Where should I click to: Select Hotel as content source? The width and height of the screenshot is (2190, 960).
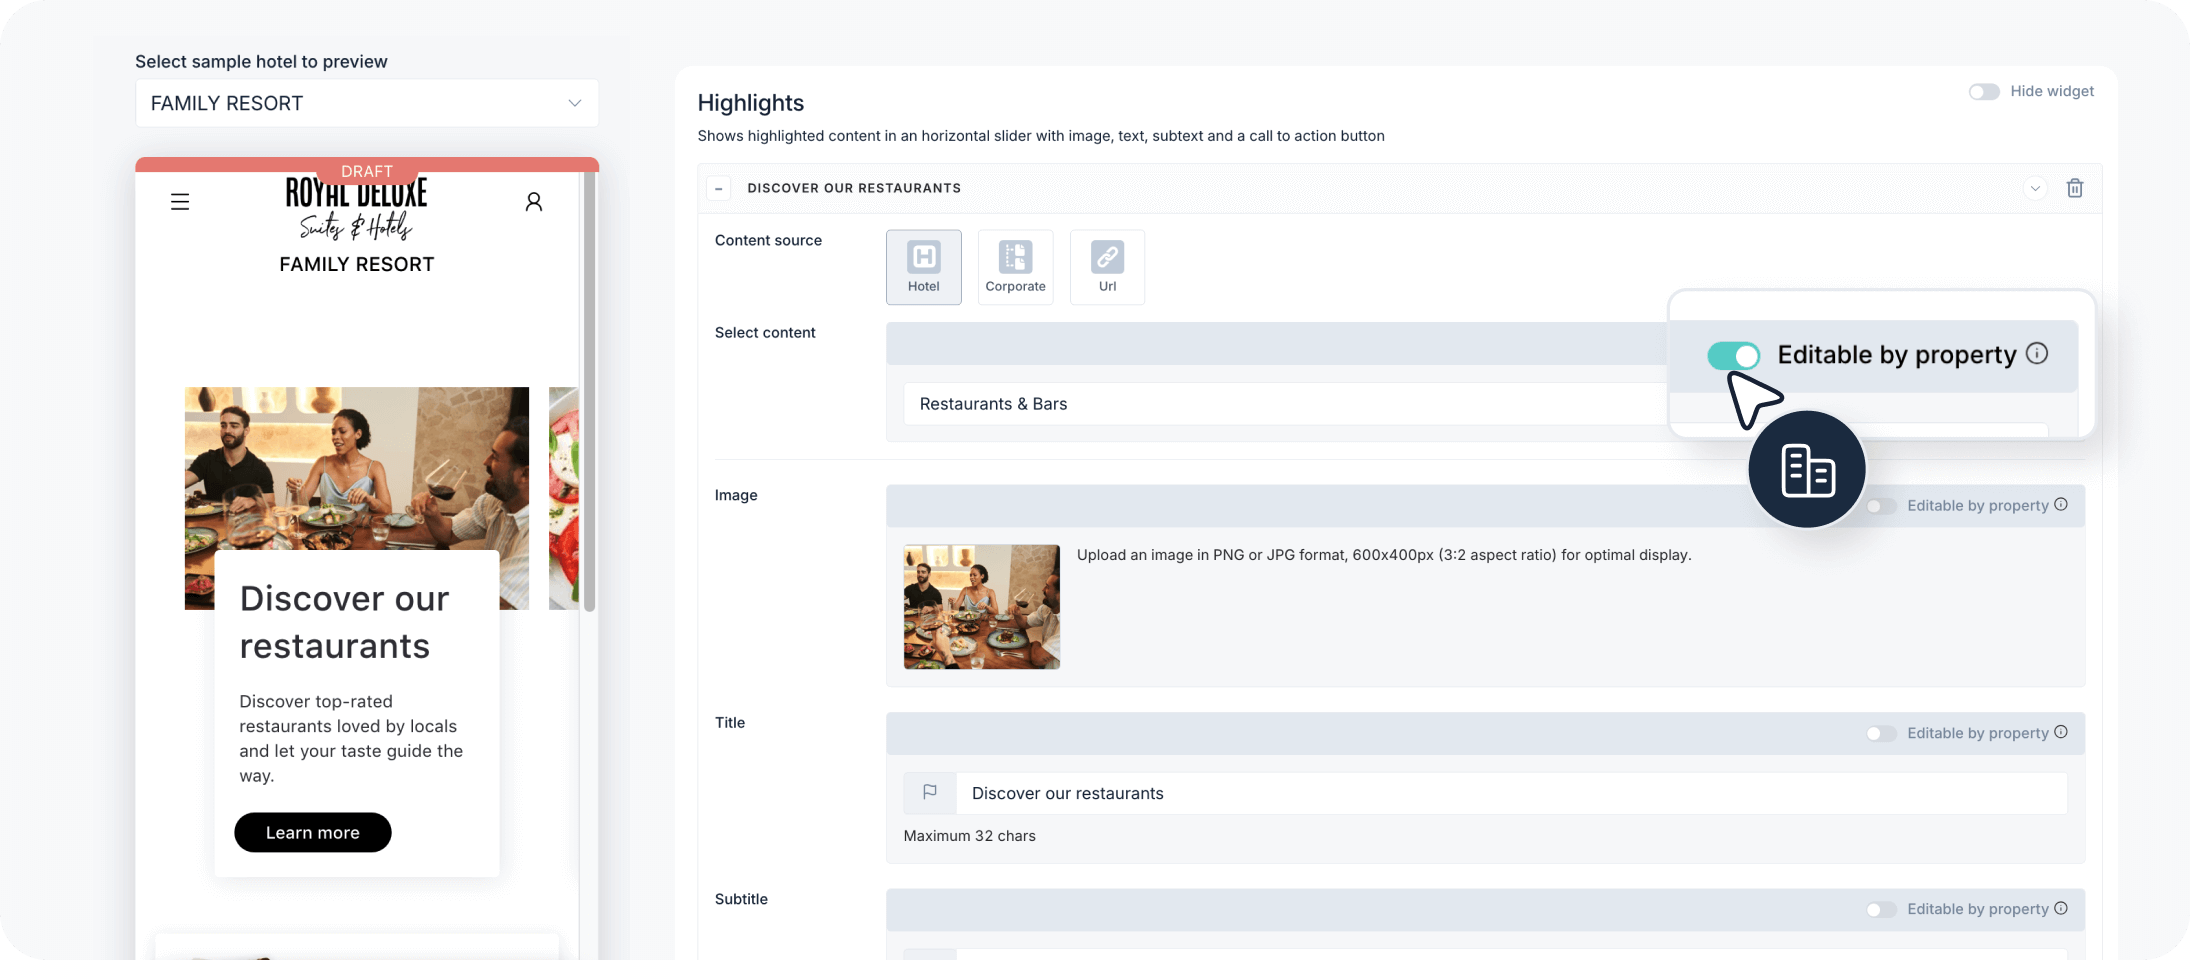click(923, 267)
